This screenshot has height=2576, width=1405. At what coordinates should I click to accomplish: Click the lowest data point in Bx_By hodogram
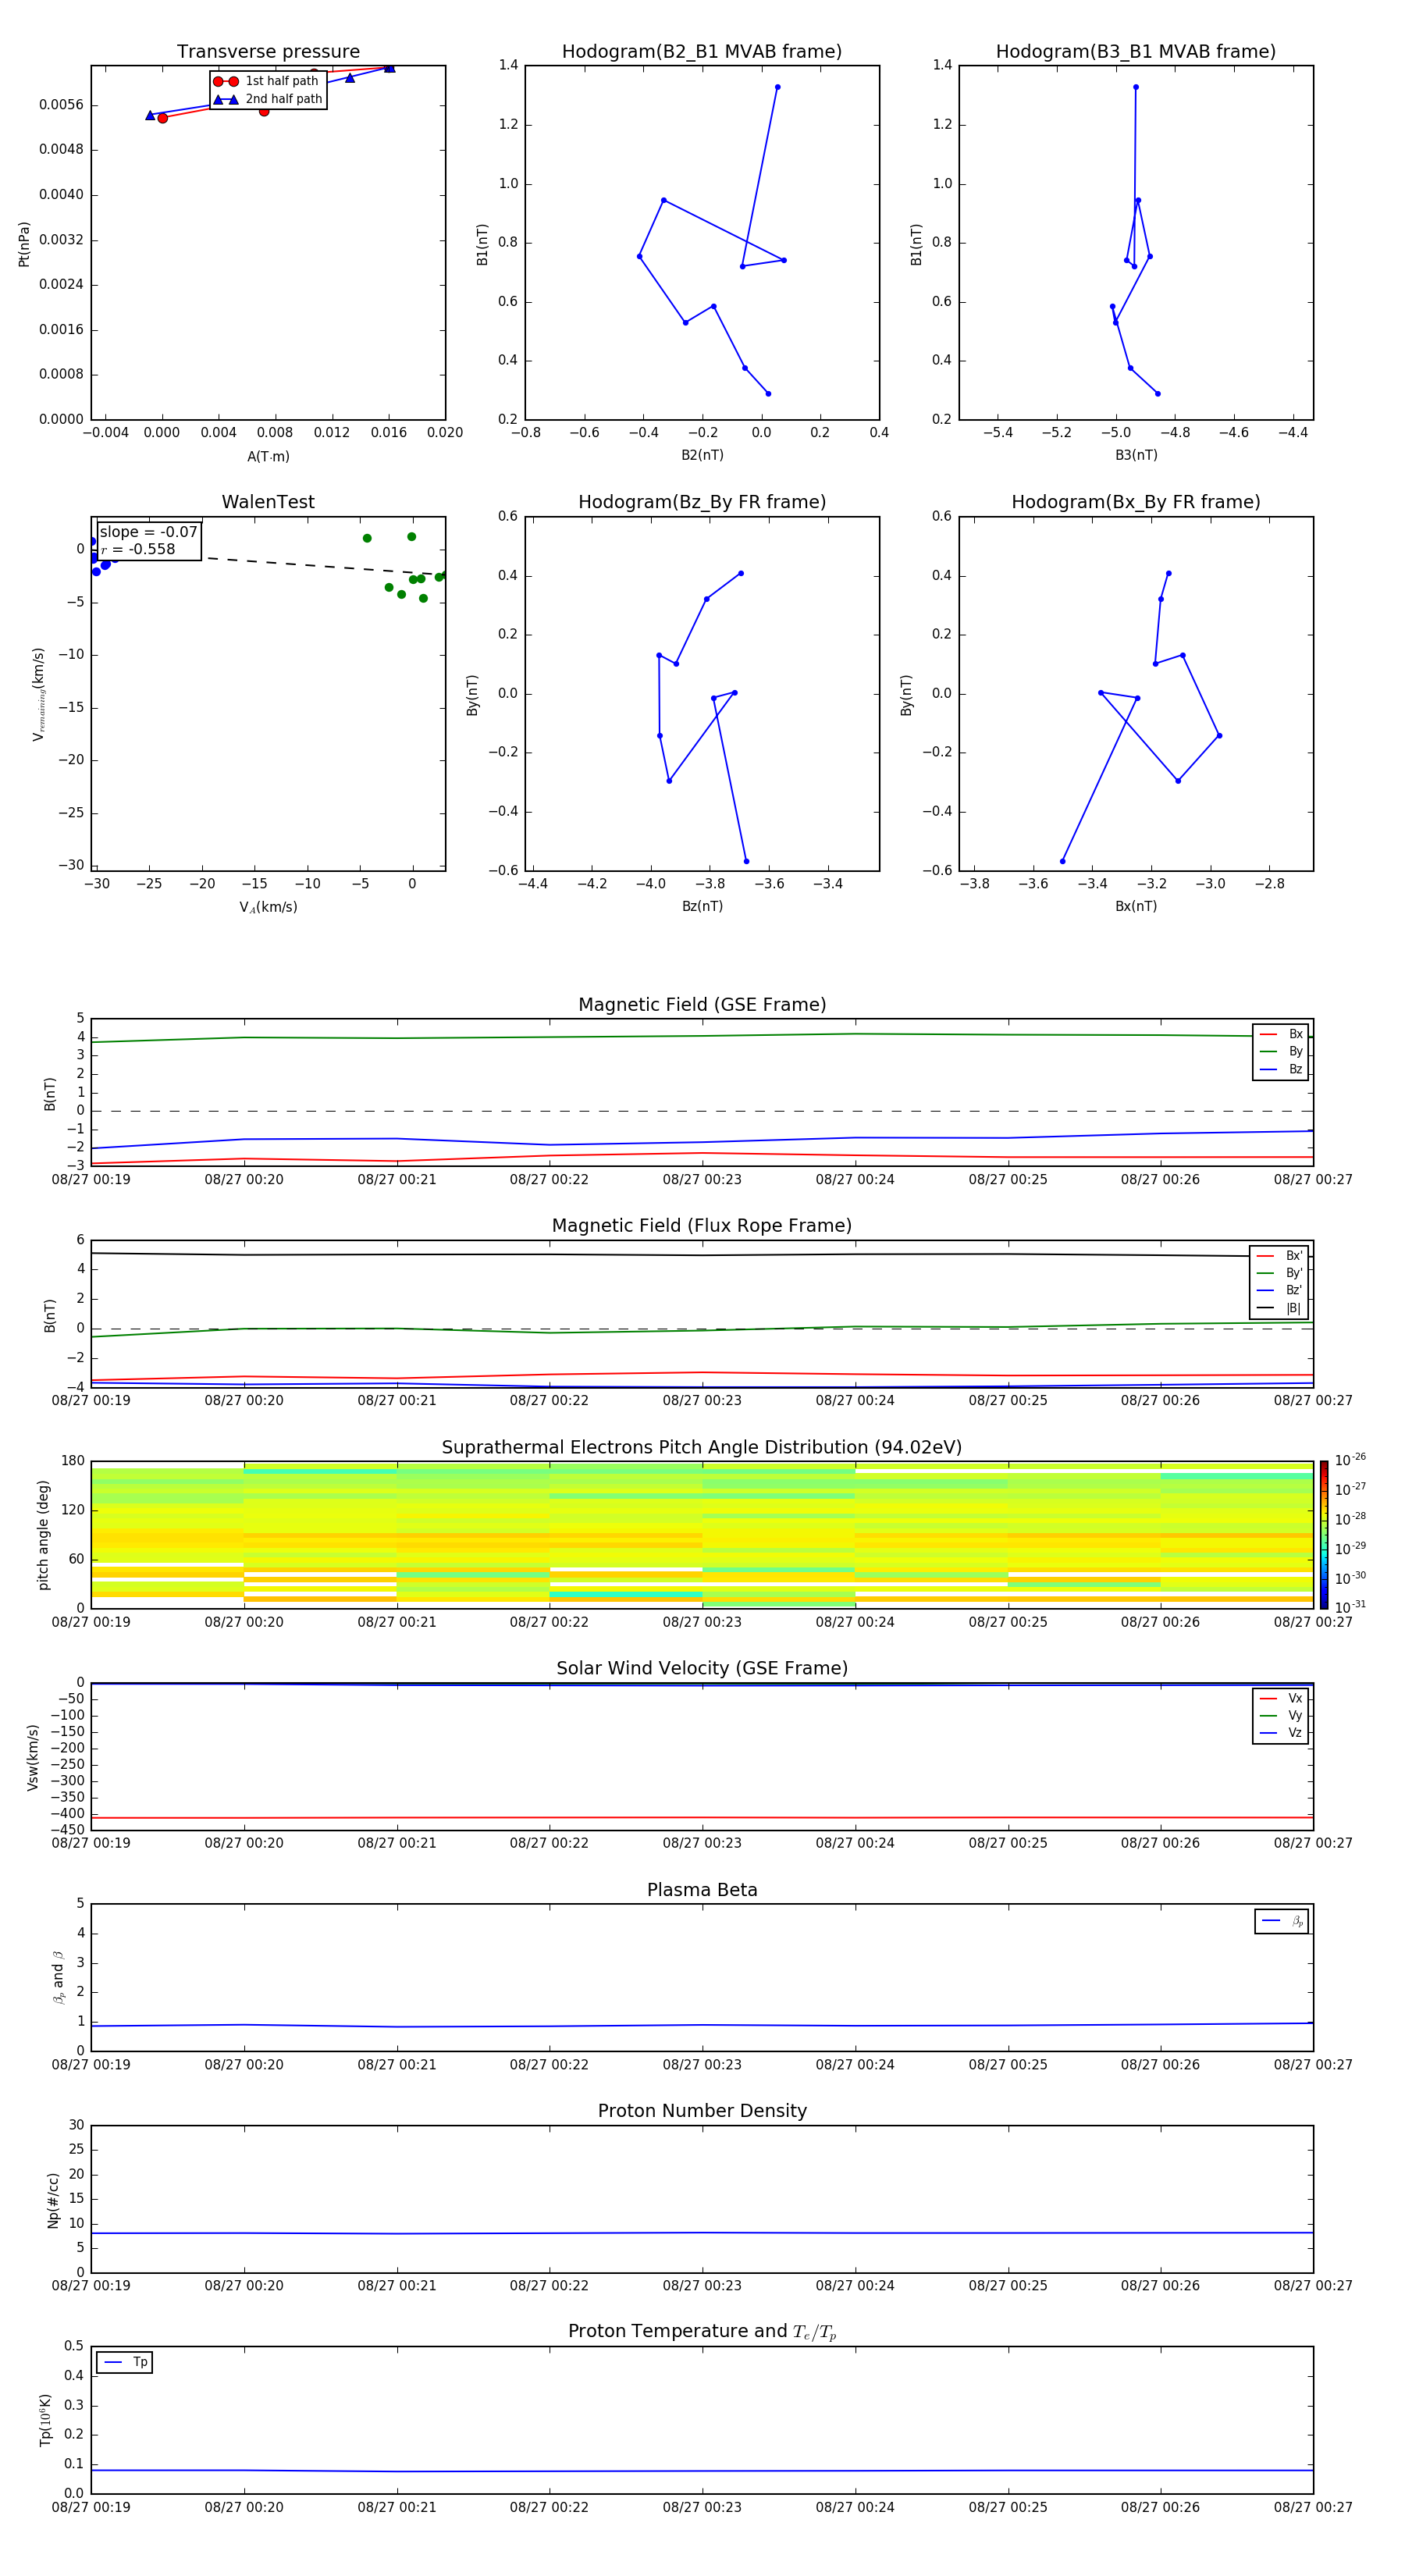click(x=1062, y=861)
